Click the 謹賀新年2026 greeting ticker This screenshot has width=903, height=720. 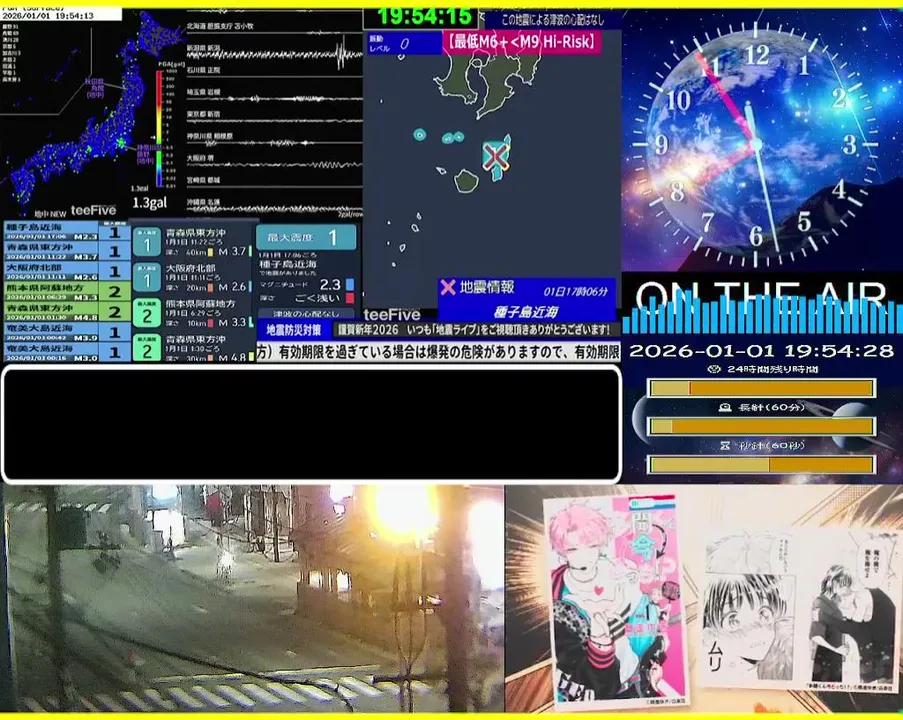pyautogui.click(x=473, y=330)
